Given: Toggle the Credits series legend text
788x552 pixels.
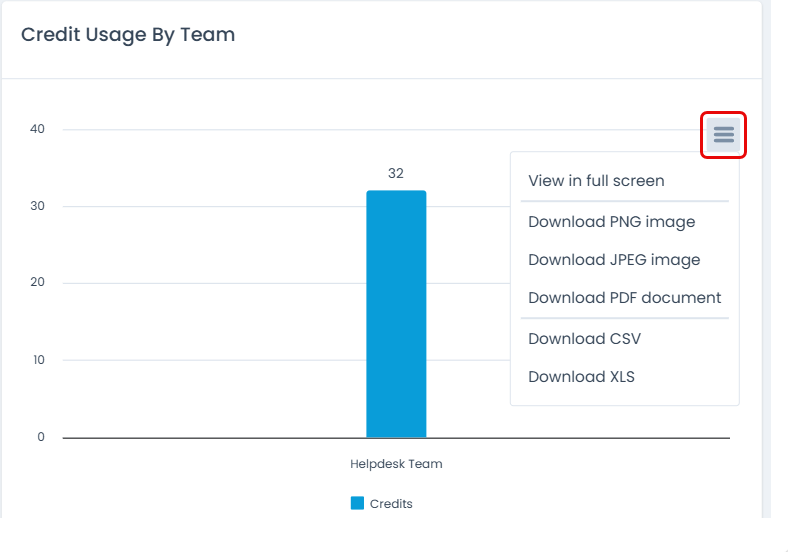Looking at the screenshot, I should tap(391, 504).
